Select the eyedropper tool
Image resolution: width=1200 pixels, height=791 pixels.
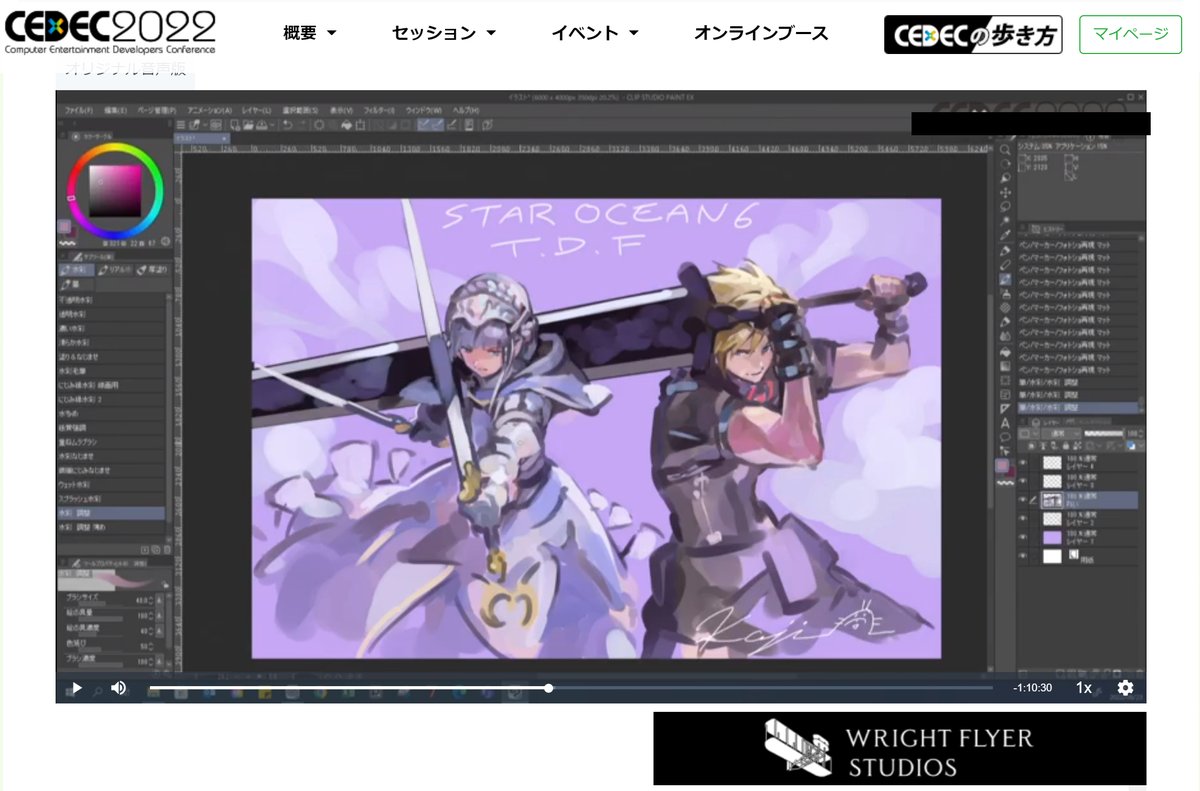tap(1005, 234)
